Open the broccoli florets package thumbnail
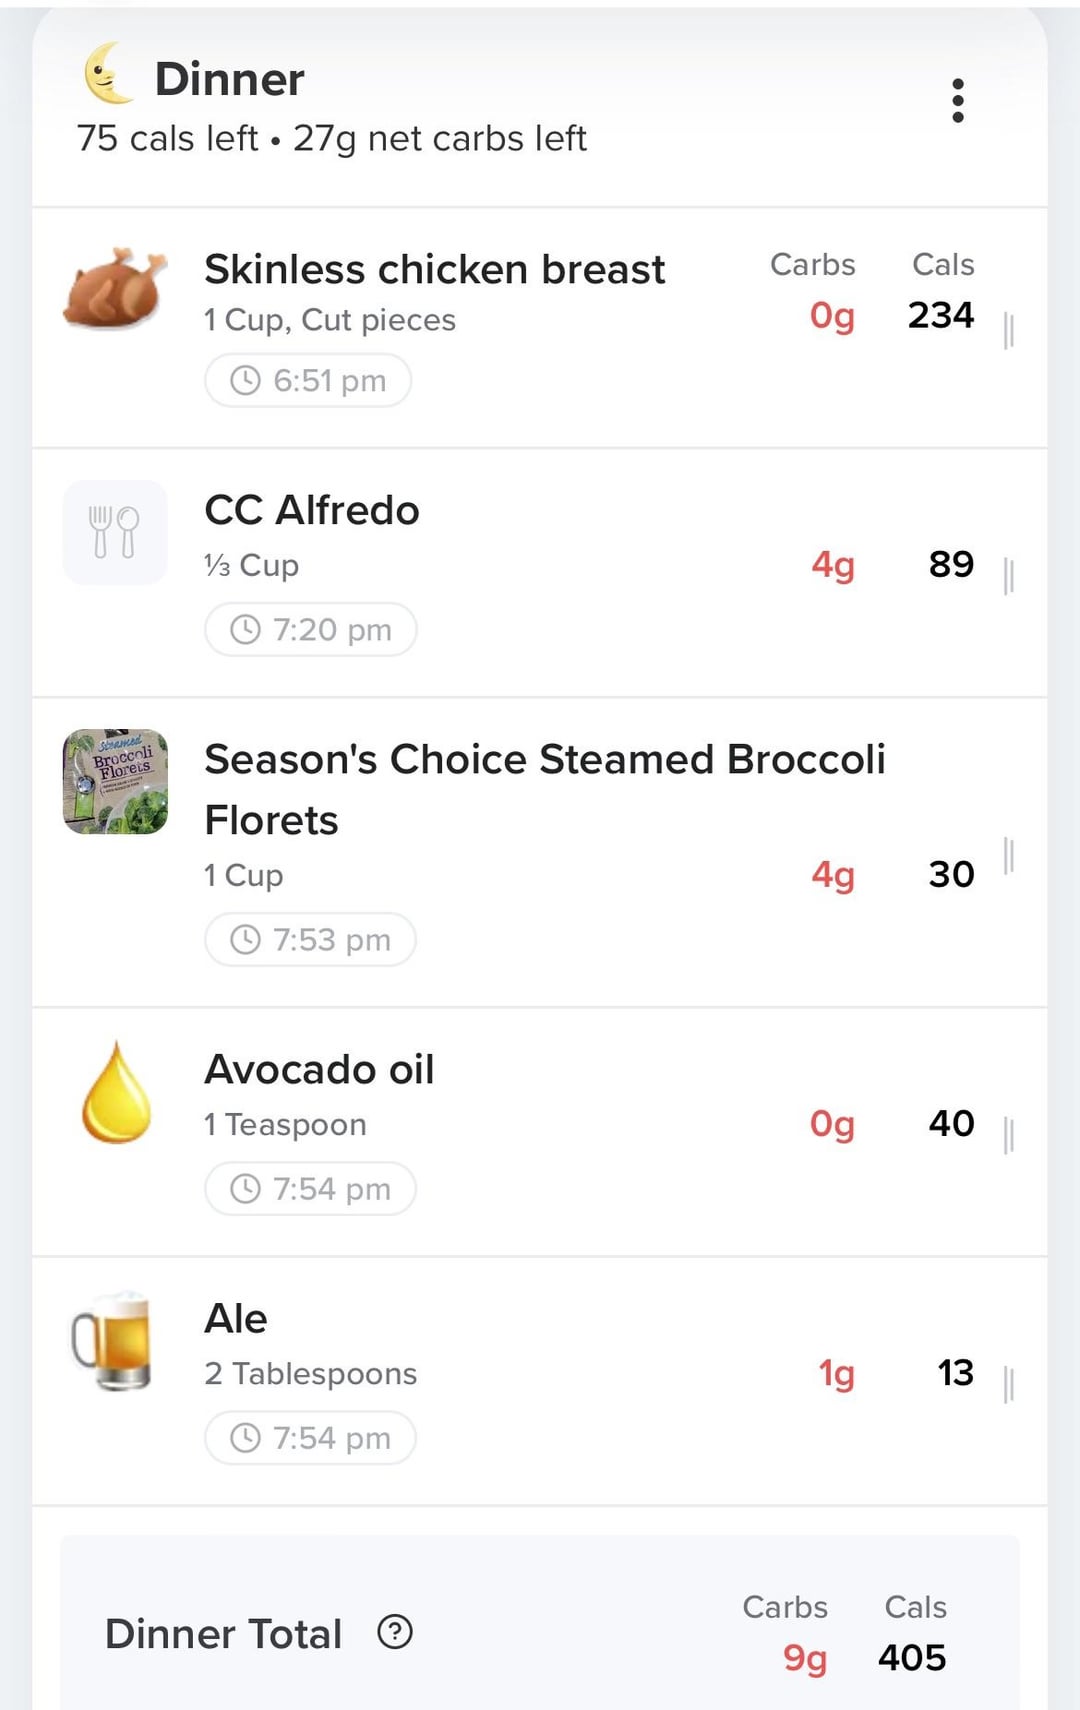This screenshot has width=1080, height=1710. pyautogui.click(x=115, y=781)
